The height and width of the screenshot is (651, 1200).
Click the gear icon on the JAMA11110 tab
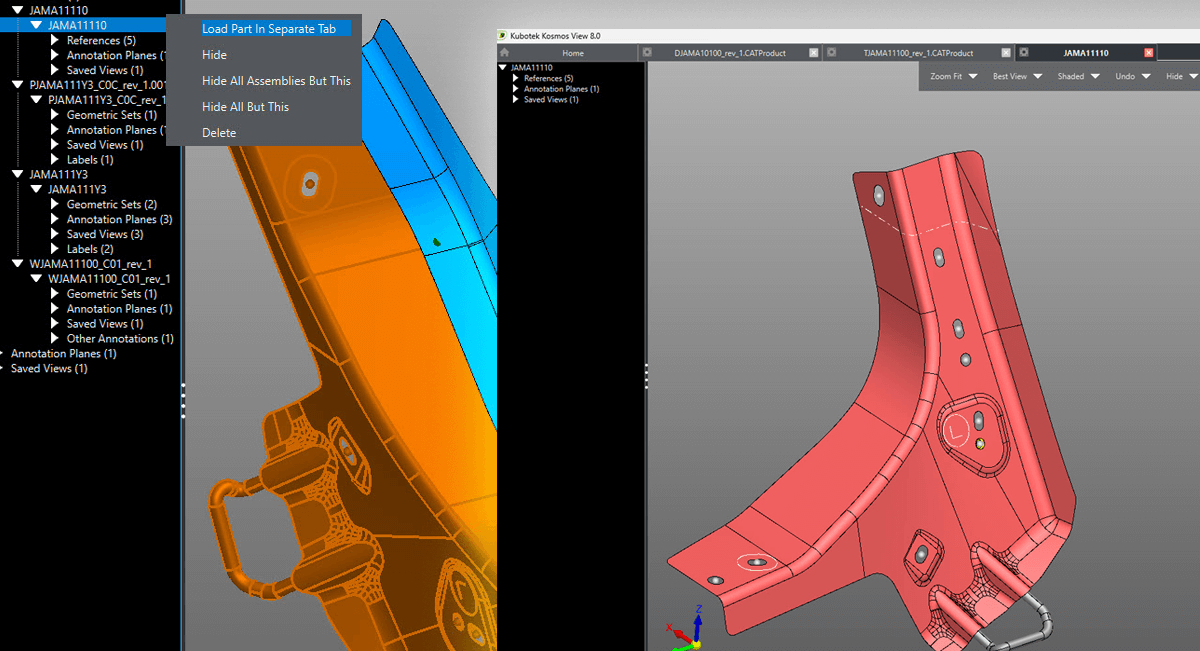[x=1025, y=52]
